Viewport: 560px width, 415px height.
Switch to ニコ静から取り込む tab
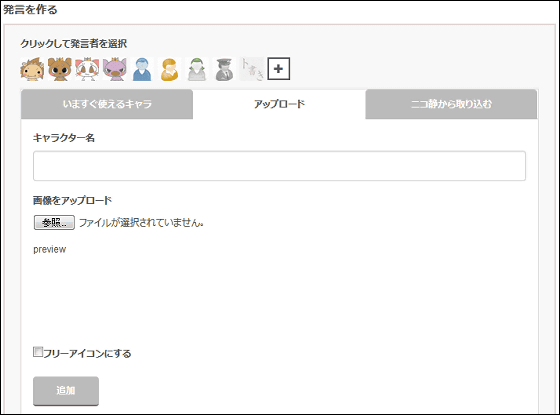[451, 104]
